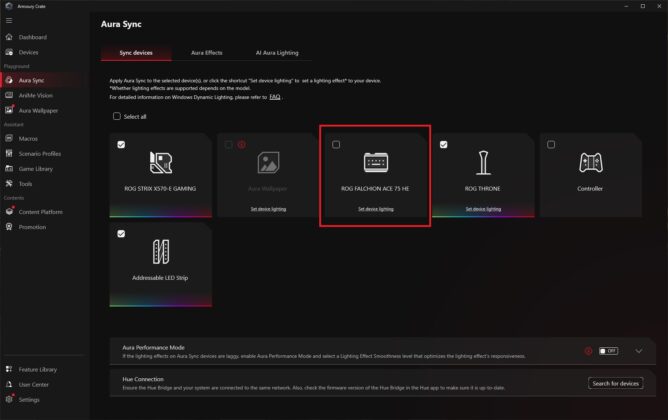
Task: Open Dashboard from the sidebar
Action: point(33,37)
